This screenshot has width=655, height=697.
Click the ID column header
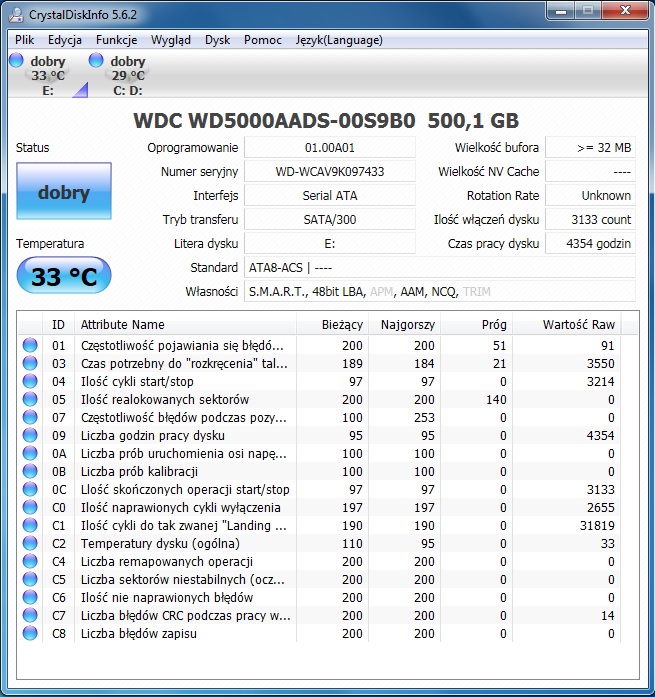tap(58, 324)
